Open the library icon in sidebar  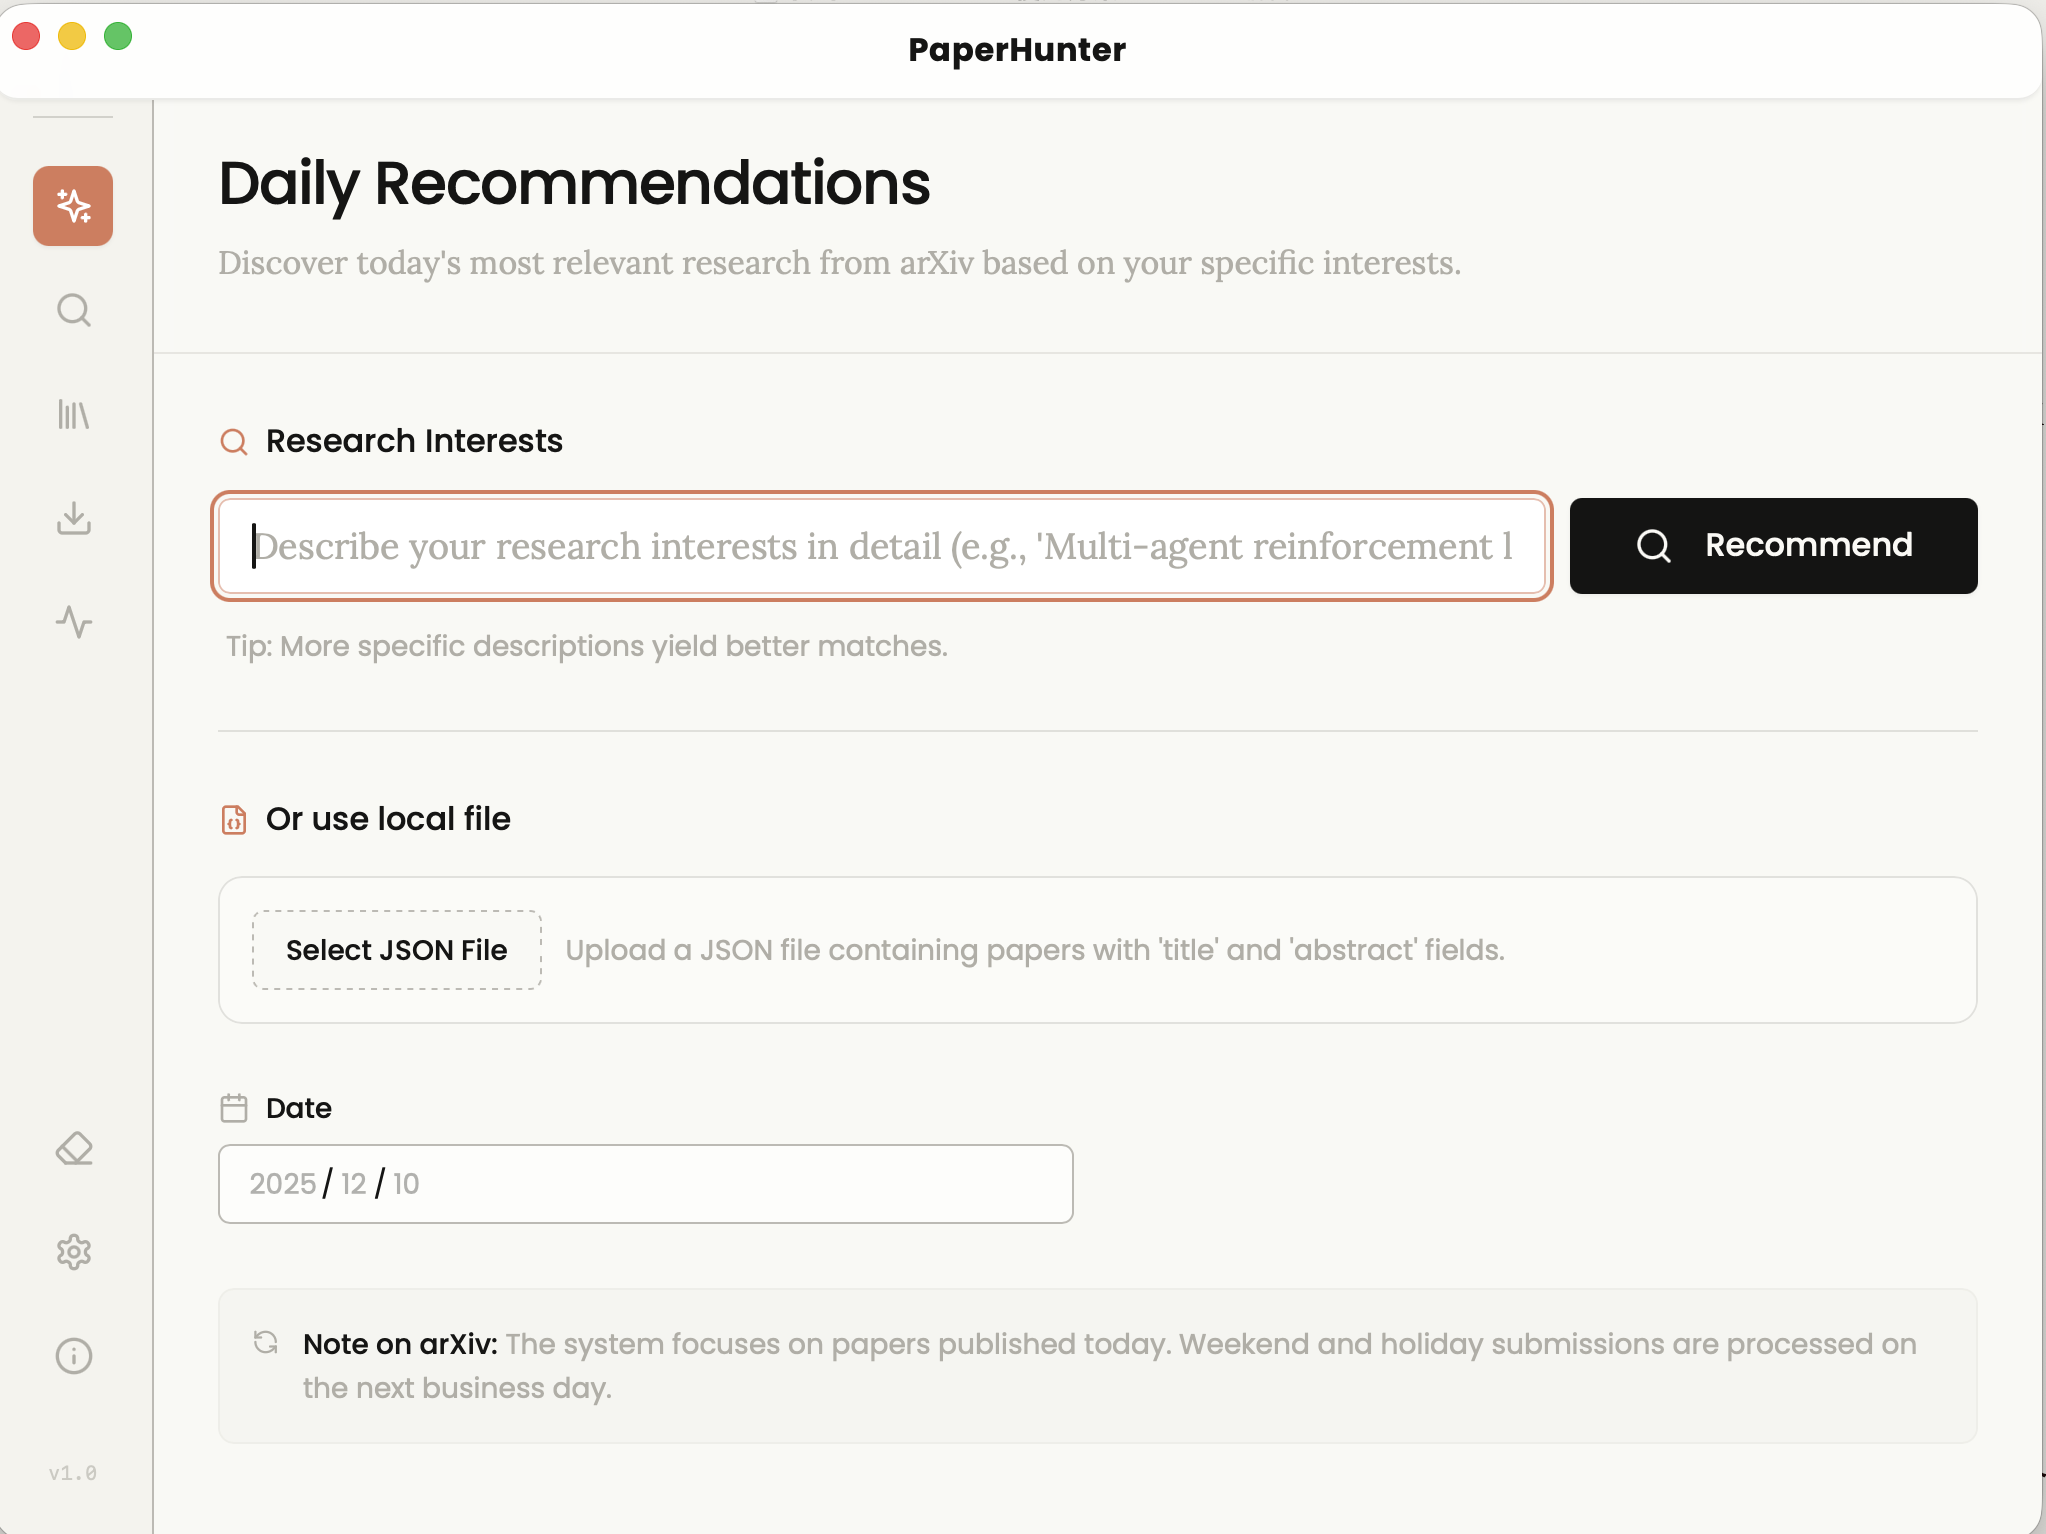point(73,414)
